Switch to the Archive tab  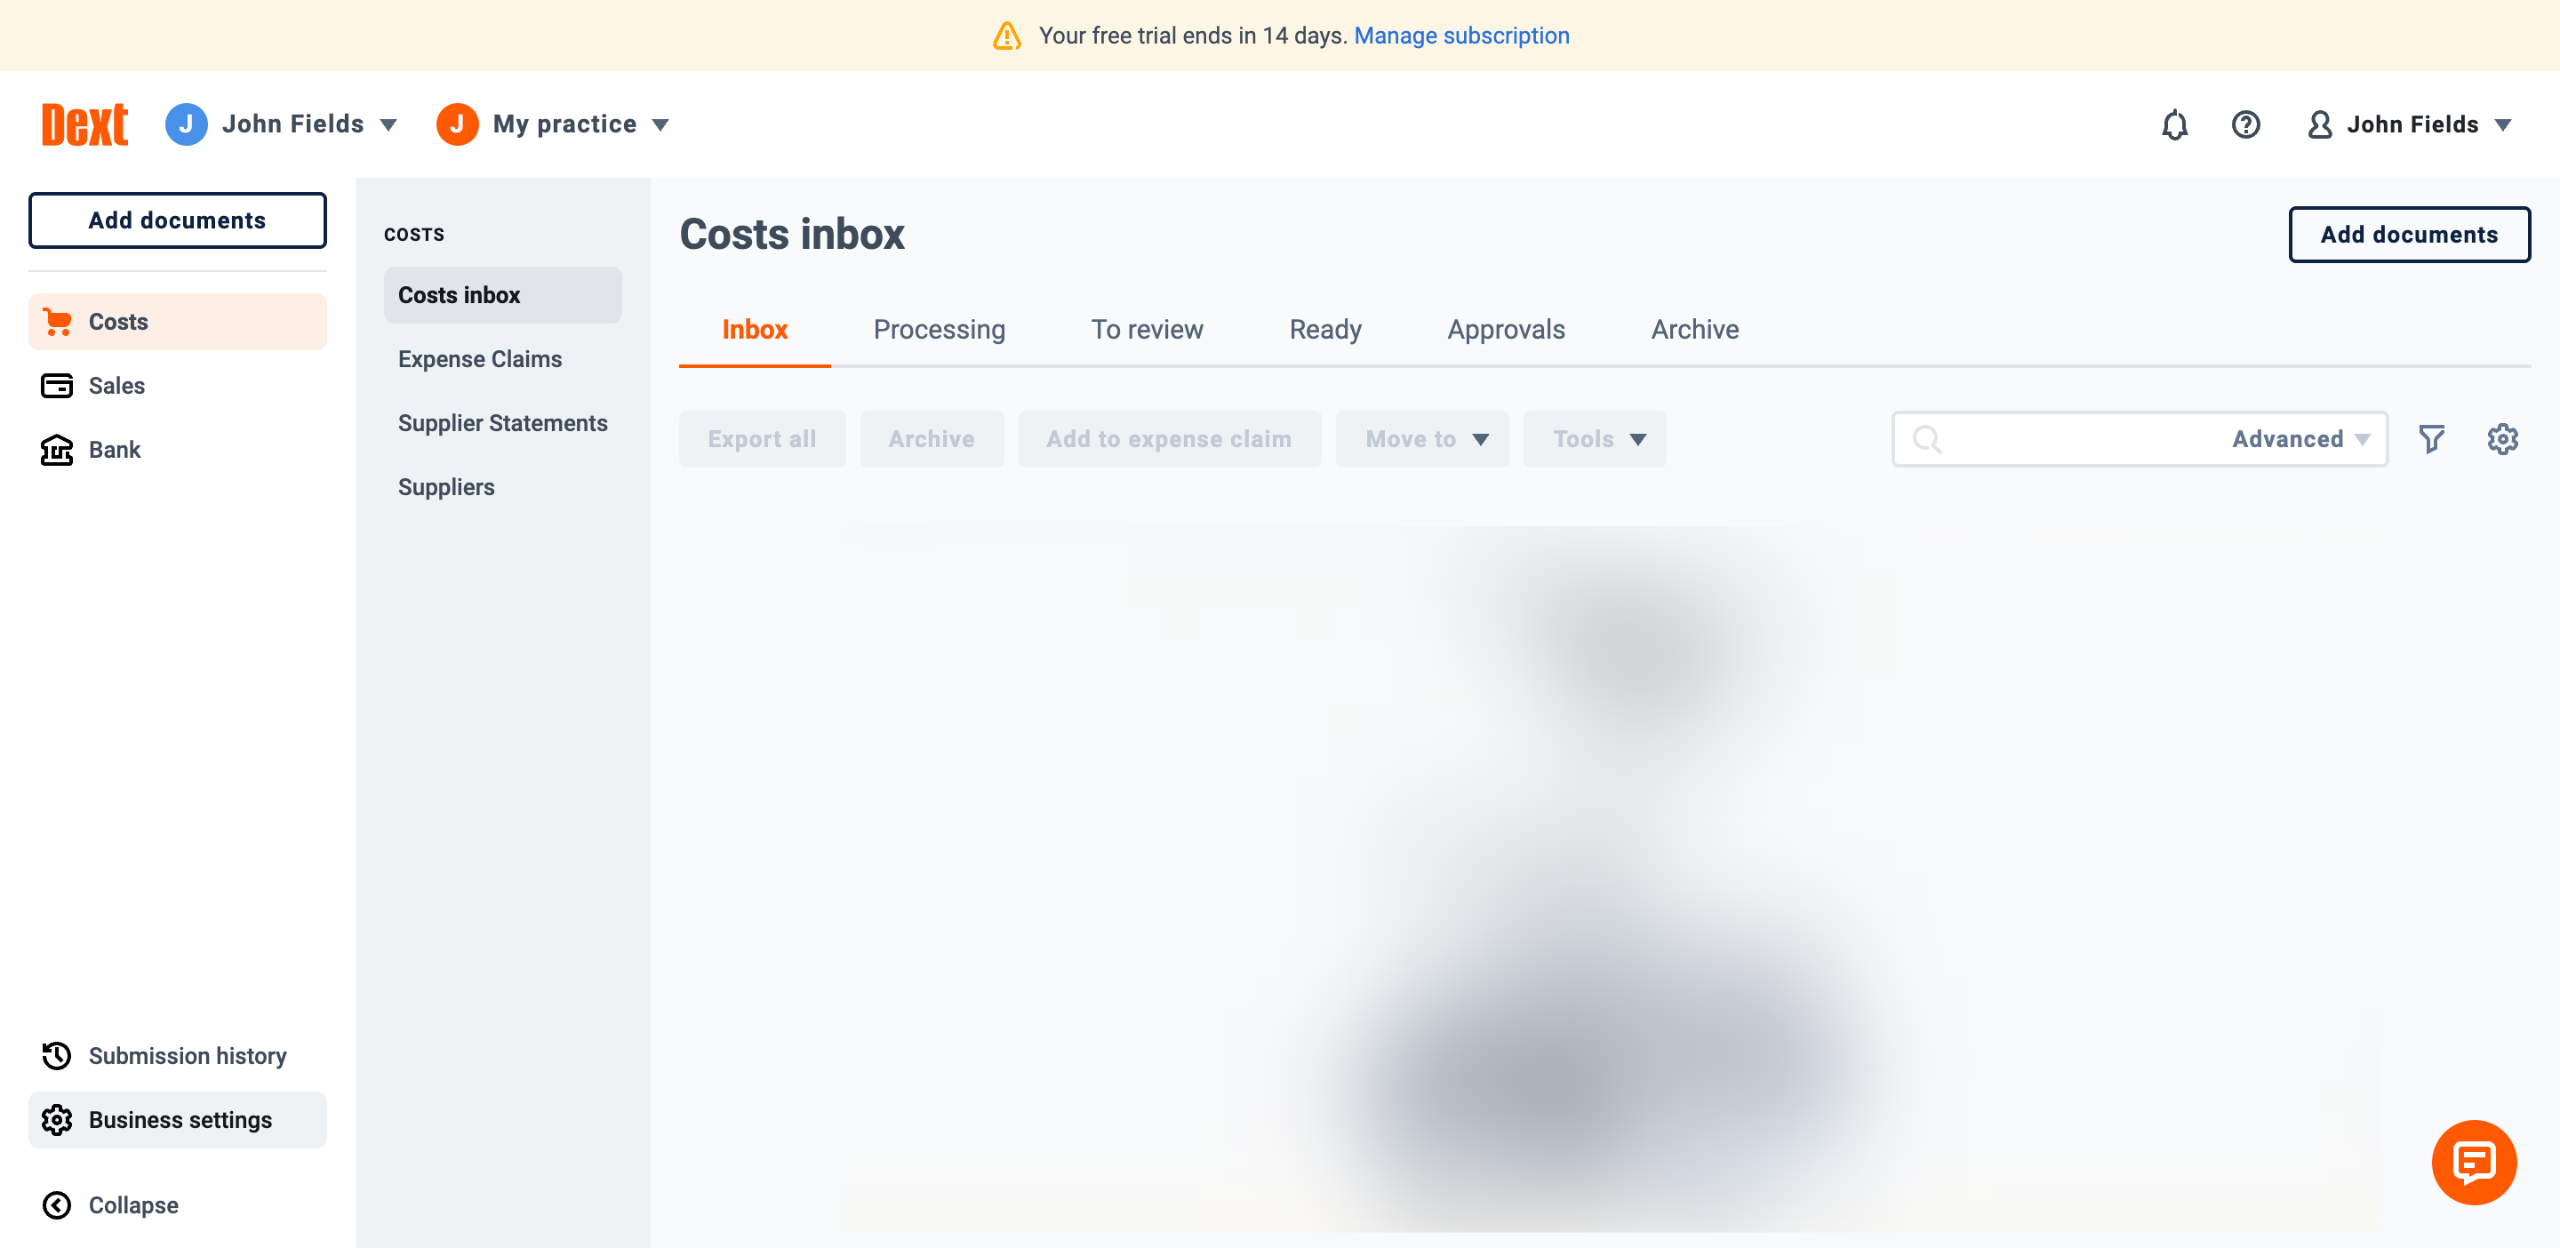[1695, 330]
